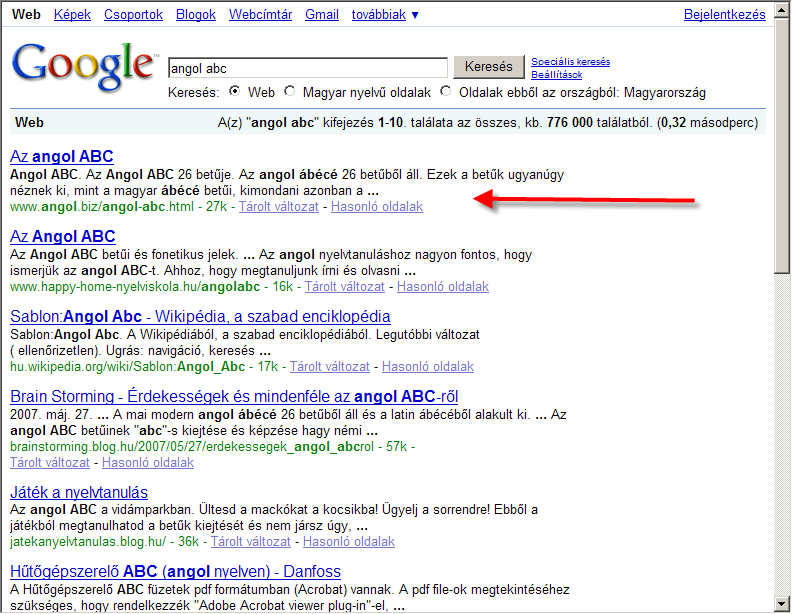Open the Csoportok tab link
The image size is (792, 614).
[x=133, y=15]
